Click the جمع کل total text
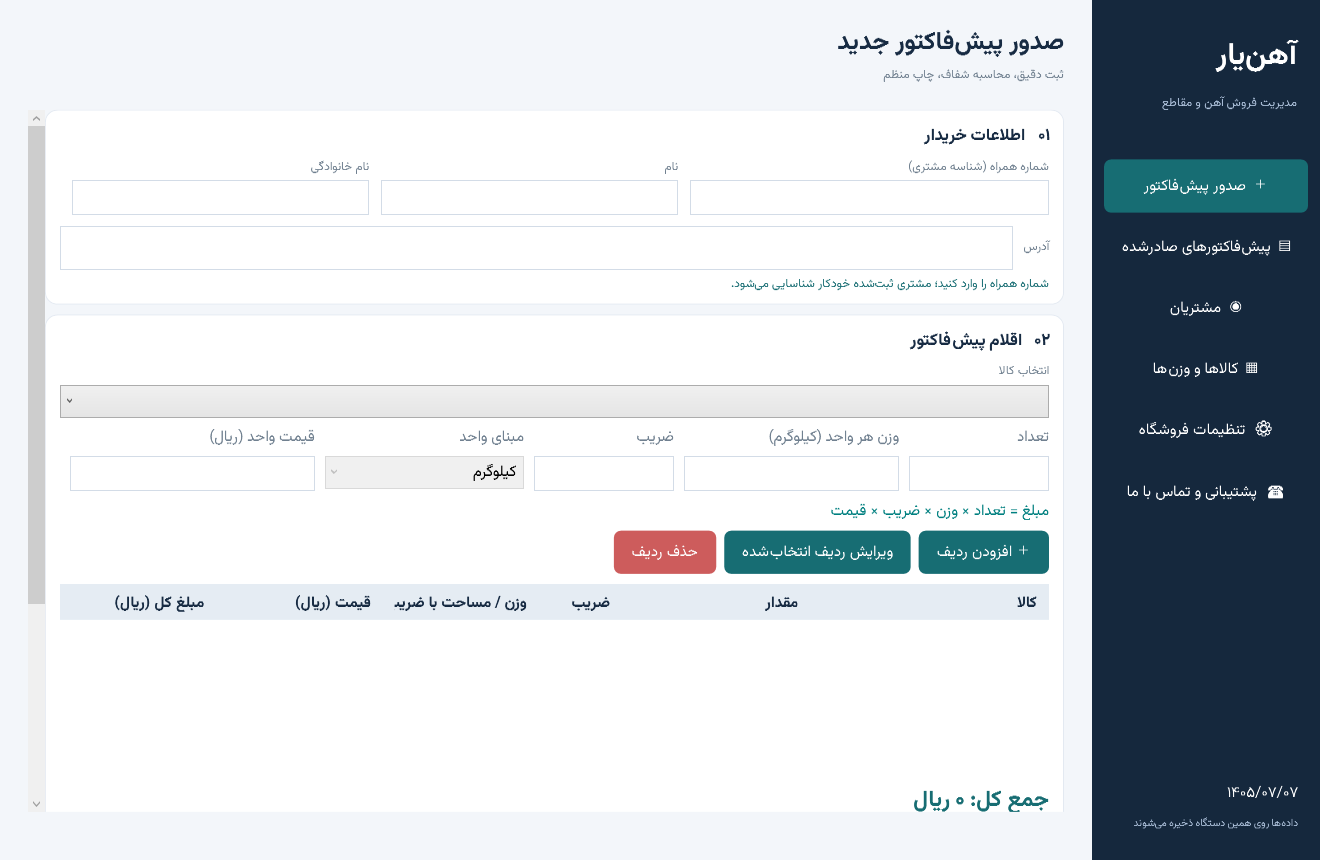The image size is (1320, 860). click(981, 801)
